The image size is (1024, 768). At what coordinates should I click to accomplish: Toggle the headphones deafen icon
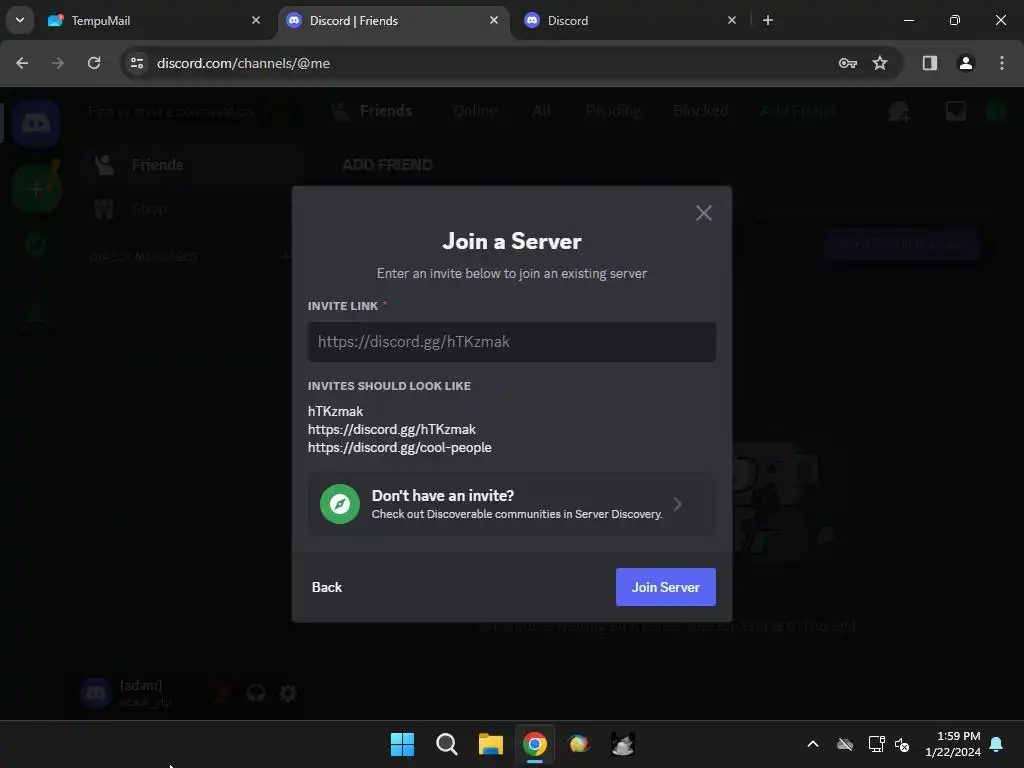256,693
